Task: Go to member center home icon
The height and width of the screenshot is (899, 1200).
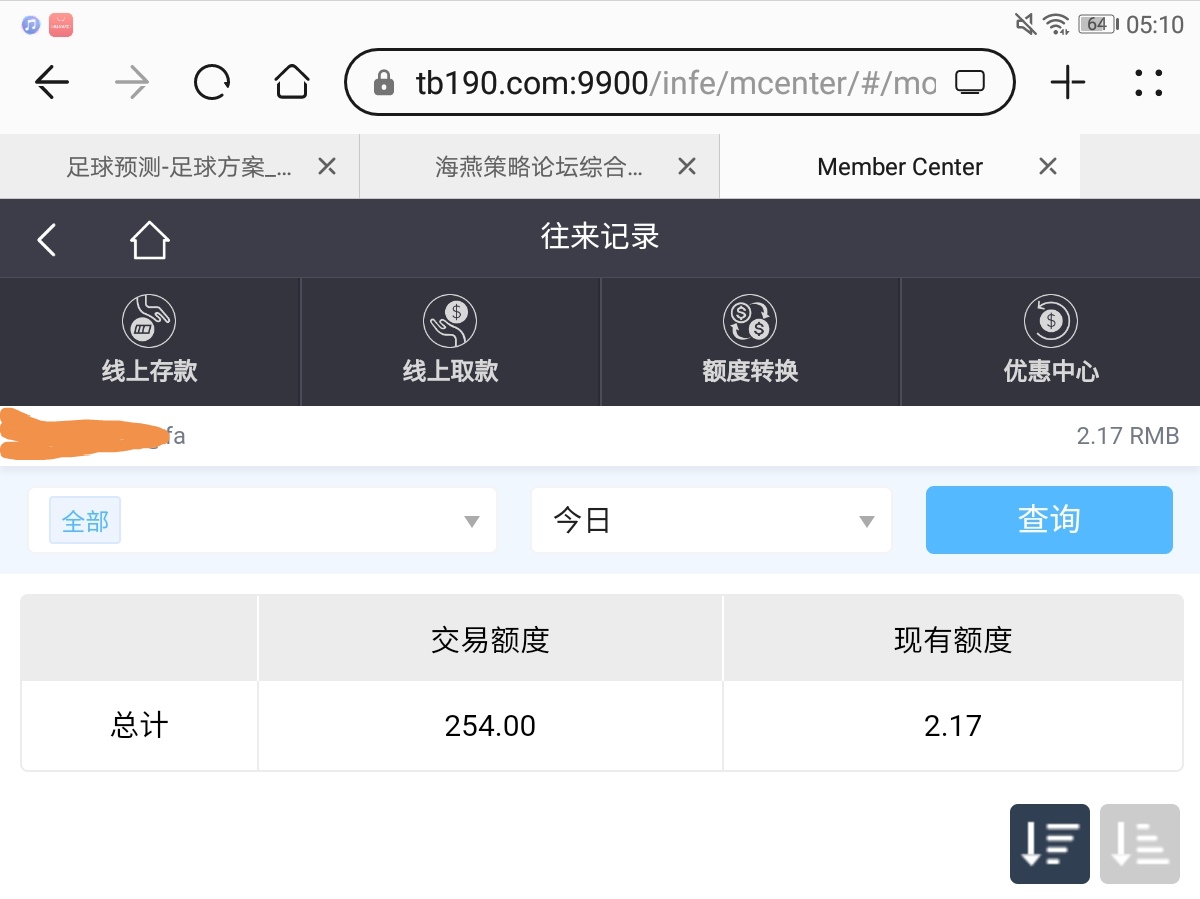Action: tap(149, 240)
